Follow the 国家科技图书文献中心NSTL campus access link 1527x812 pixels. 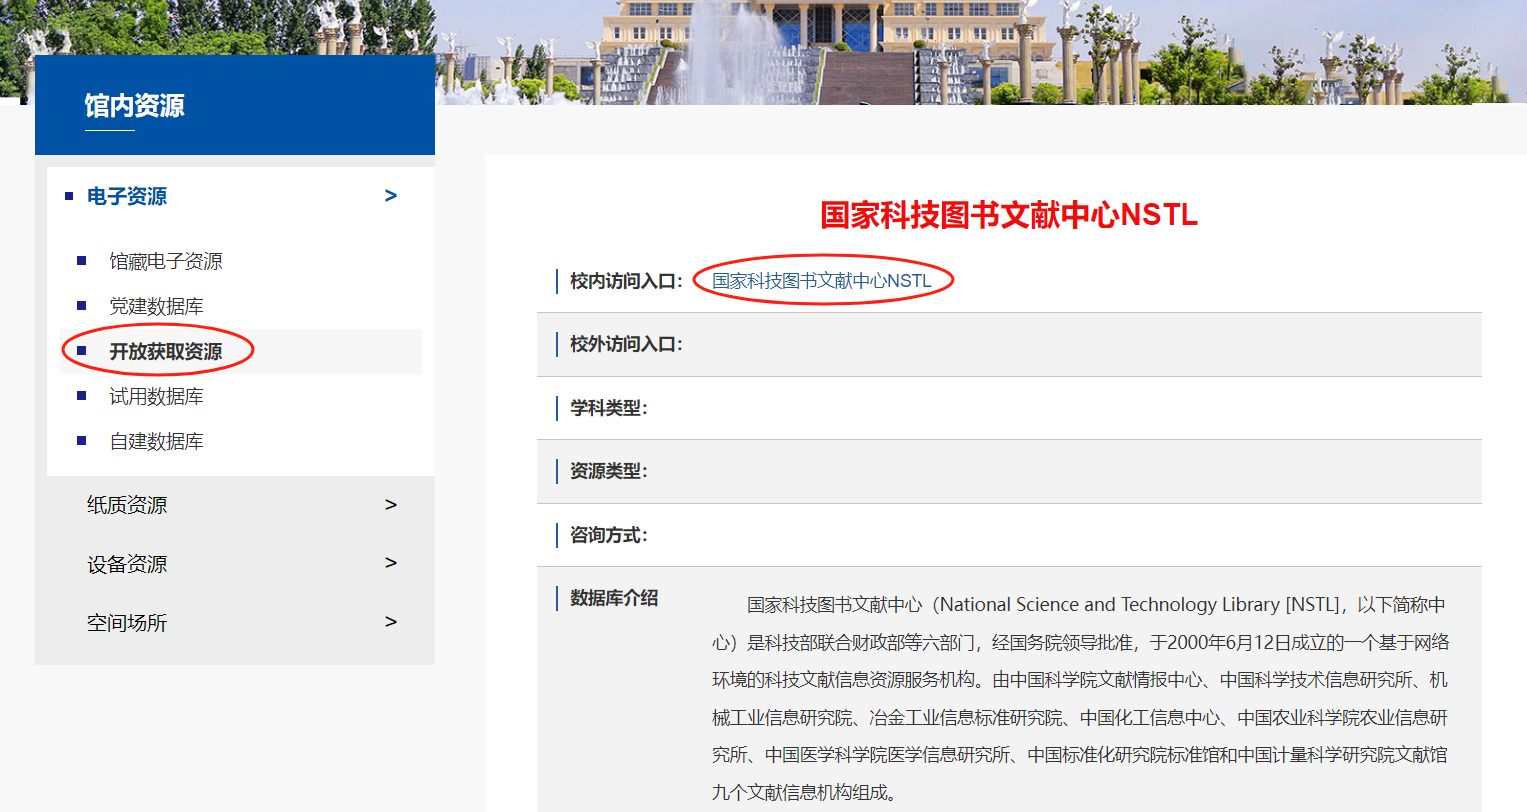pyautogui.click(x=822, y=281)
